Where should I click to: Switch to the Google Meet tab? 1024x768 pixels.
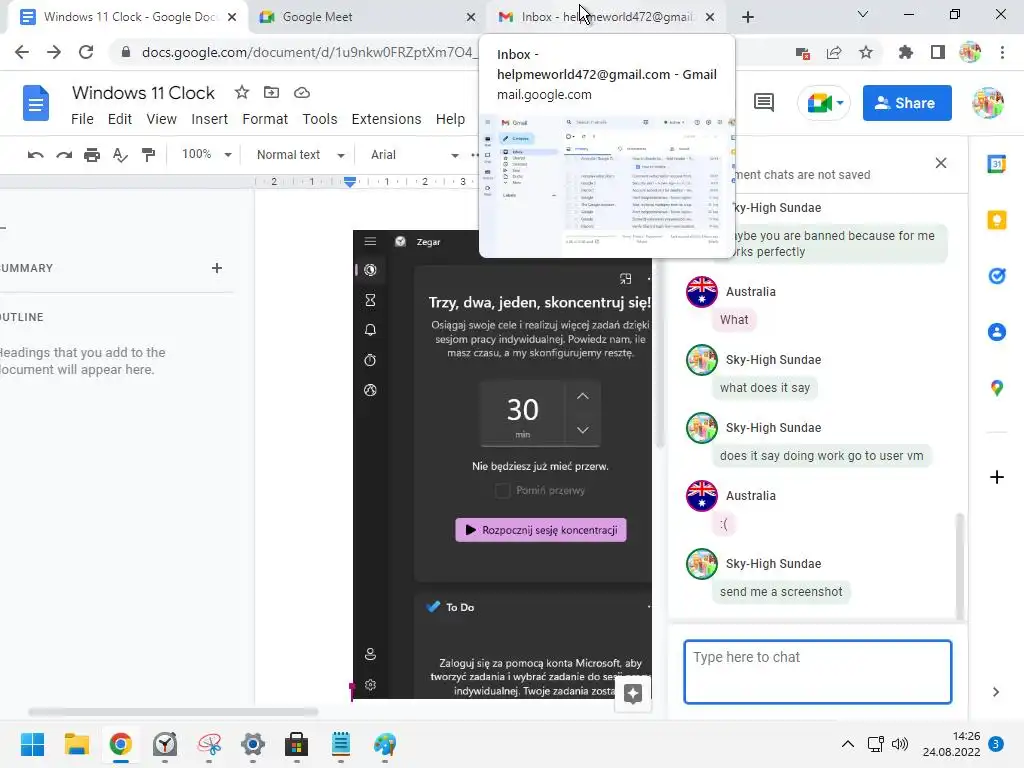(366, 17)
